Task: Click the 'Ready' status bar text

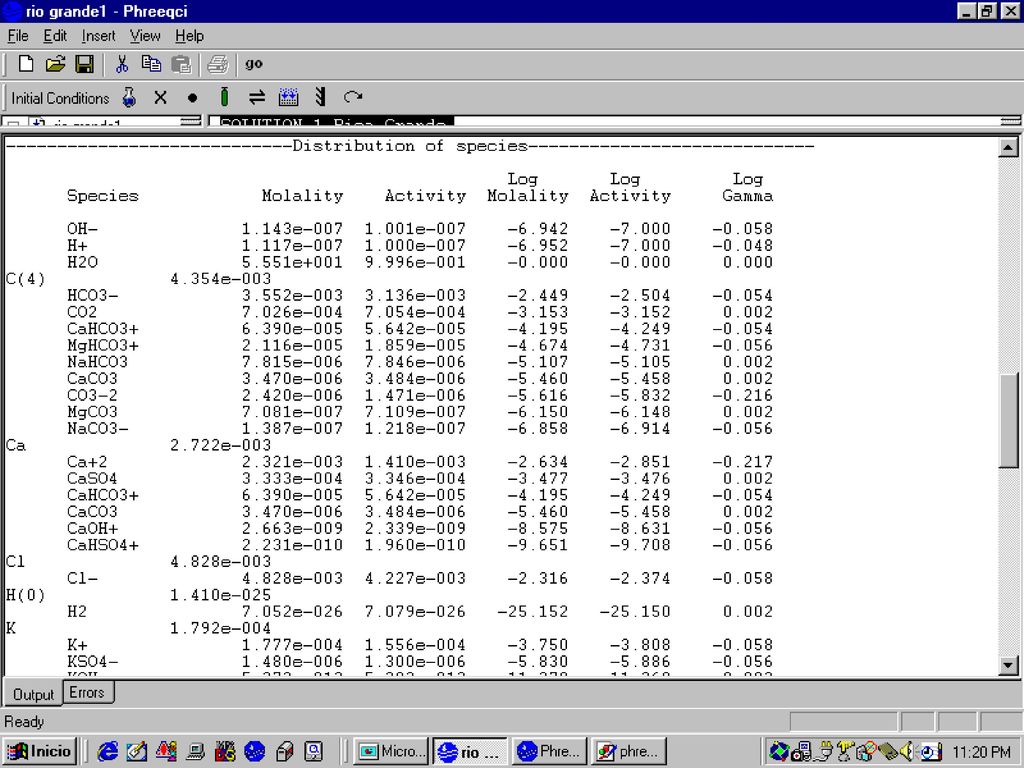Action: point(24,722)
